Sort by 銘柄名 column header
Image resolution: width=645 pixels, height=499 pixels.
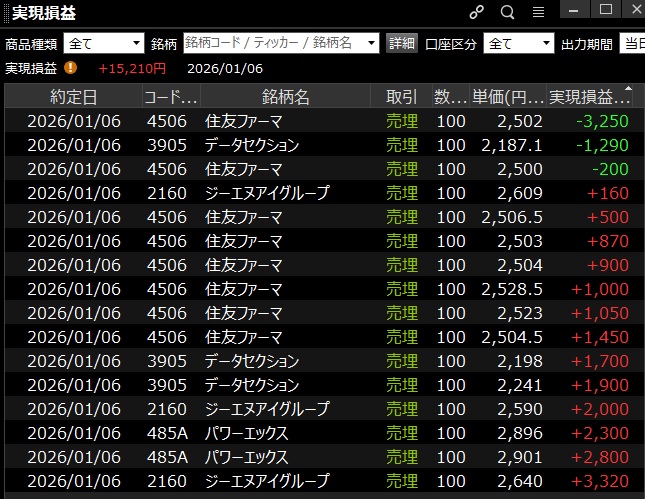pyautogui.click(x=285, y=97)
